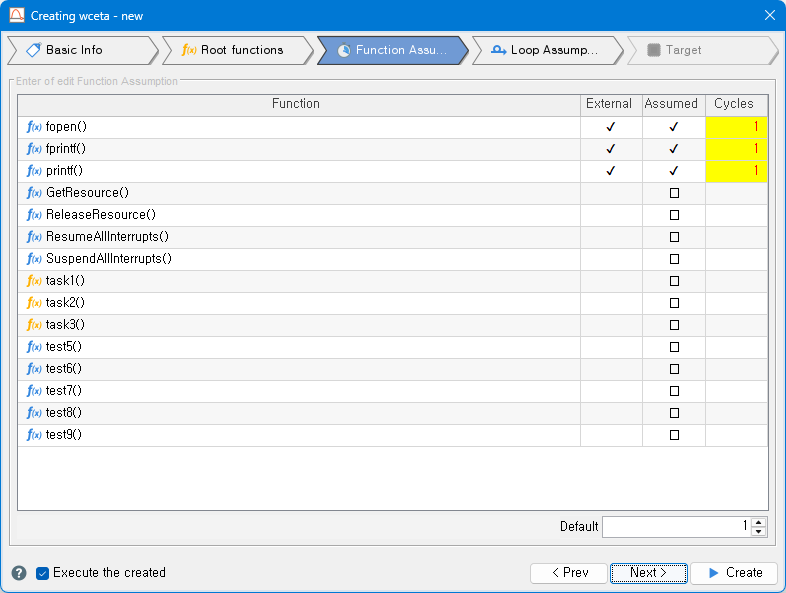Increase the Default value with up arrow
This screenshot has height=593, width=786.
click(x=758, y=521)
